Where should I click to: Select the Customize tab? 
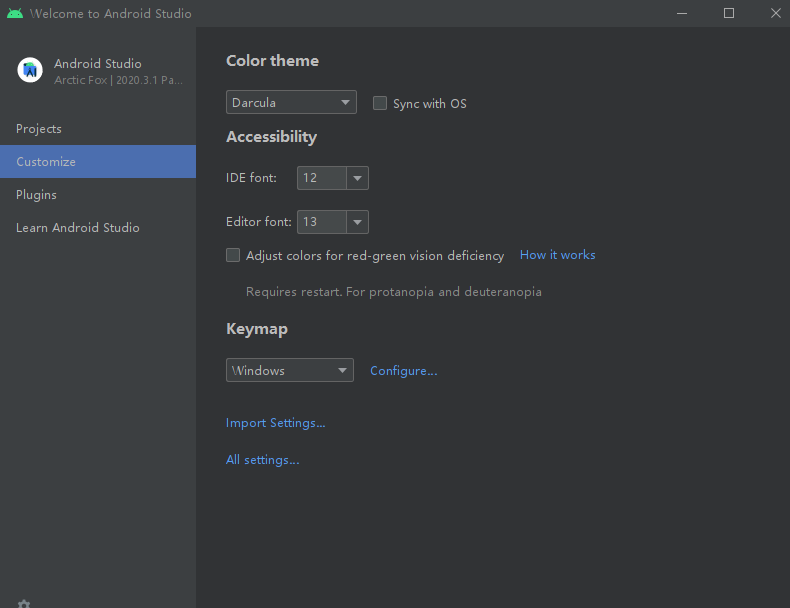98,161
